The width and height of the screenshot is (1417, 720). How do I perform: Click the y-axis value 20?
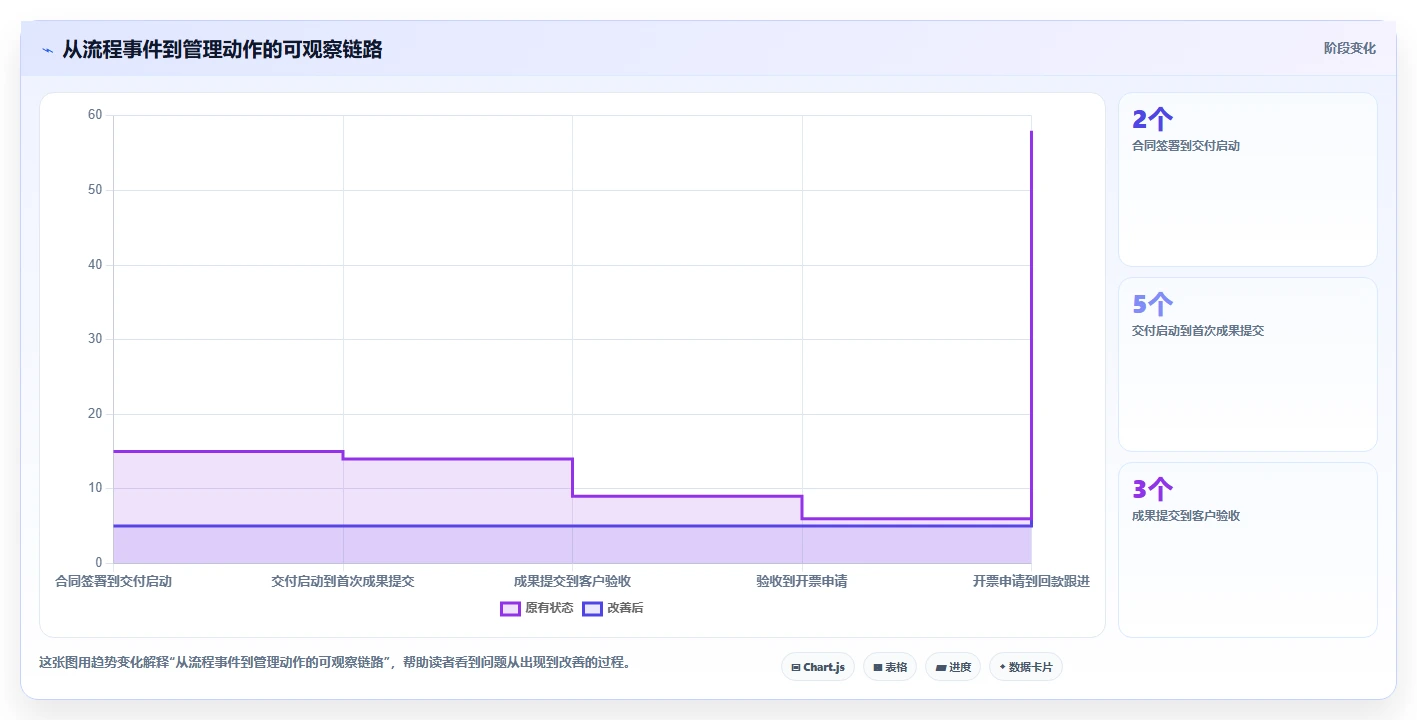[x=95, y=414]
